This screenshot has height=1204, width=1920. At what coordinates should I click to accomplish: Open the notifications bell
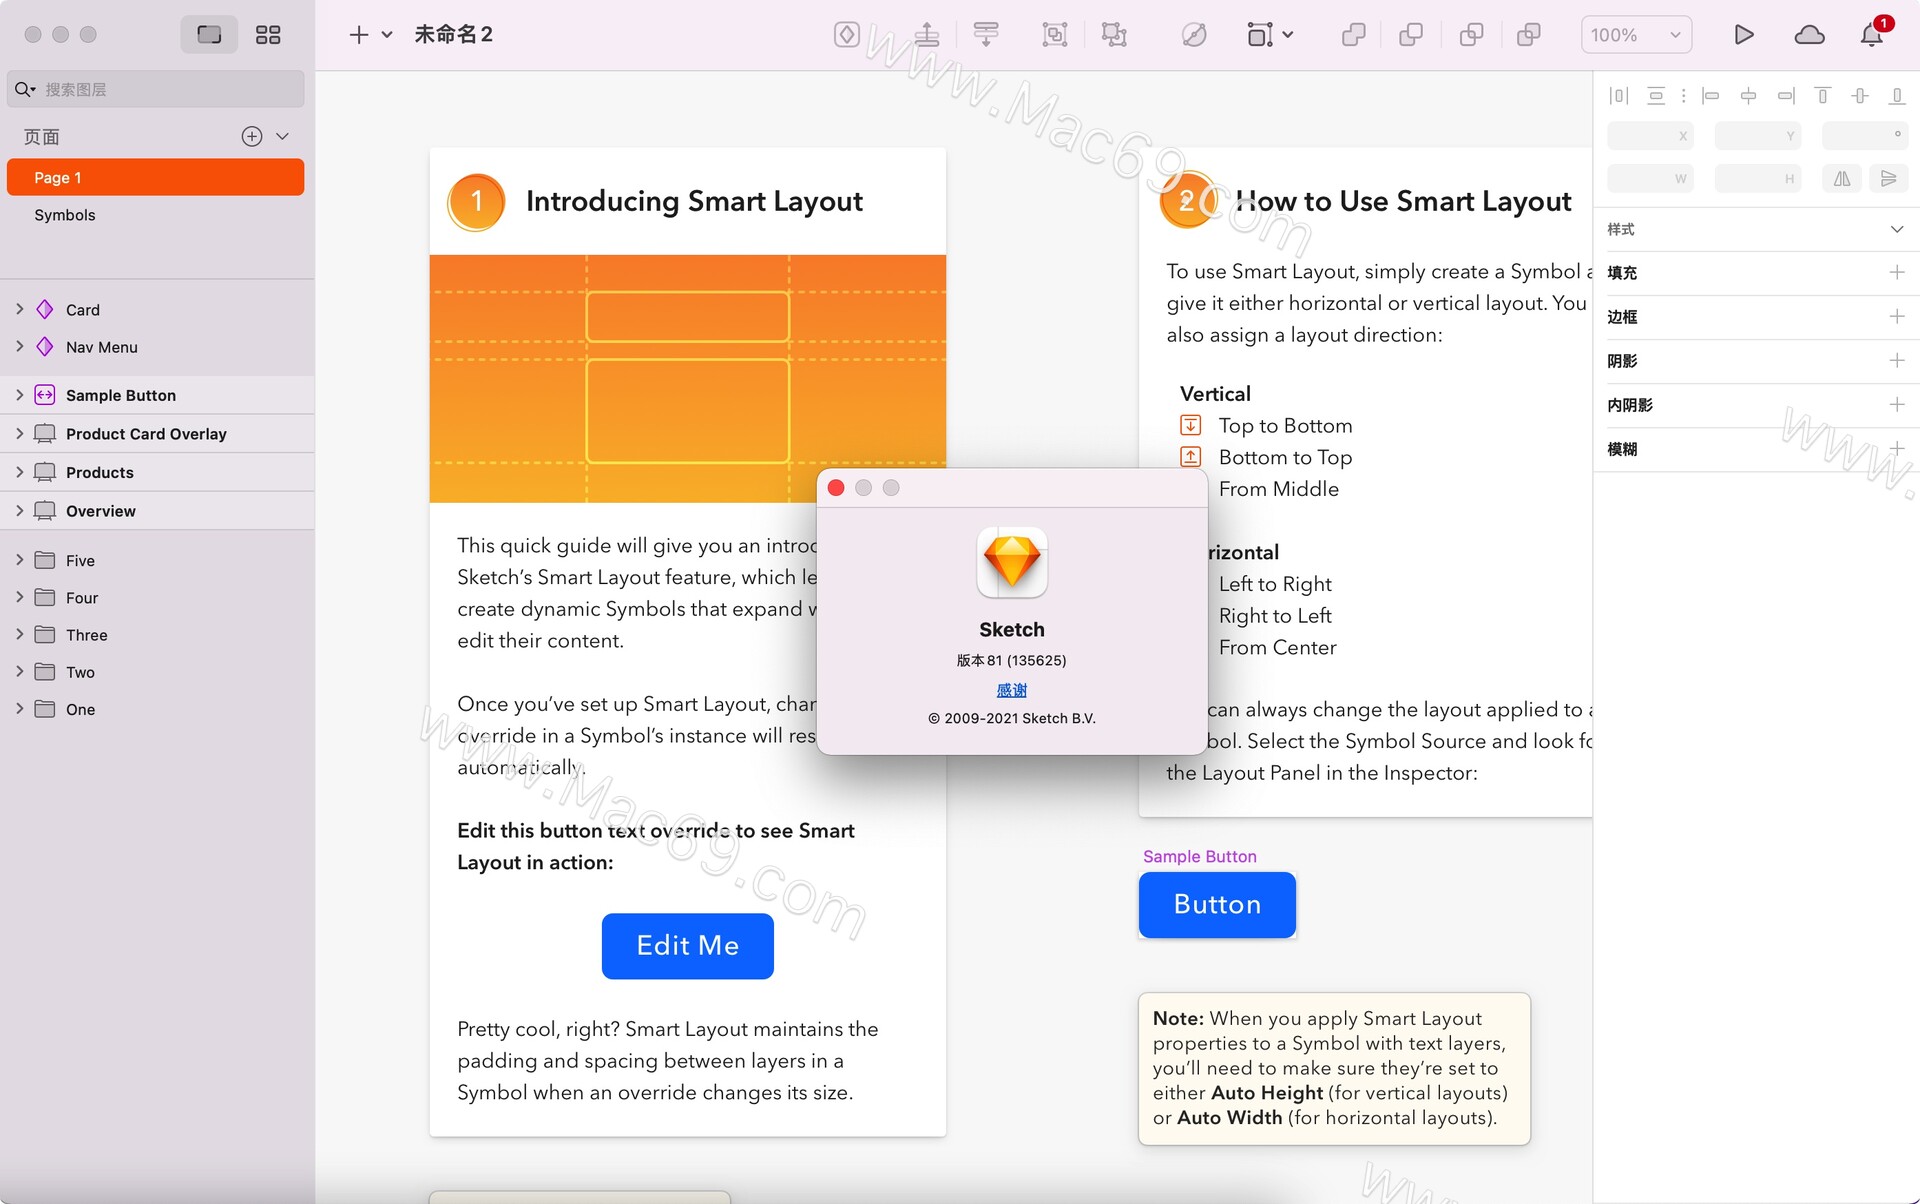(1872, 35)
